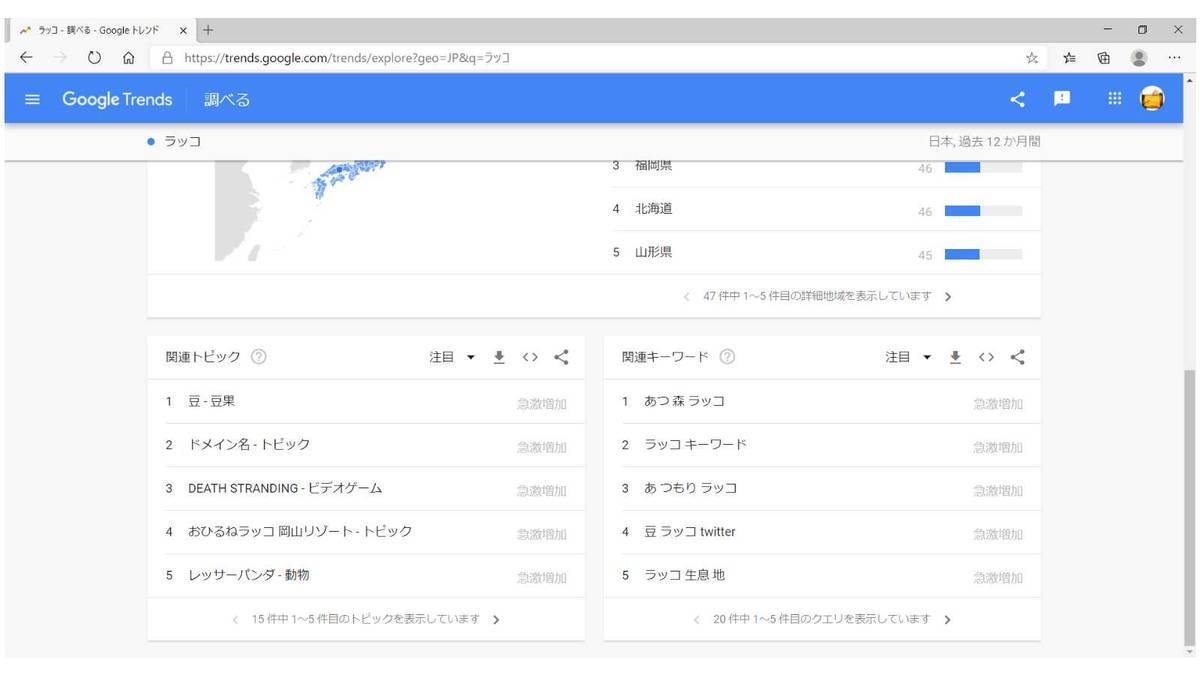Share the related topics widget
The image size is (1200, 675).
click(x=561, y=357)
